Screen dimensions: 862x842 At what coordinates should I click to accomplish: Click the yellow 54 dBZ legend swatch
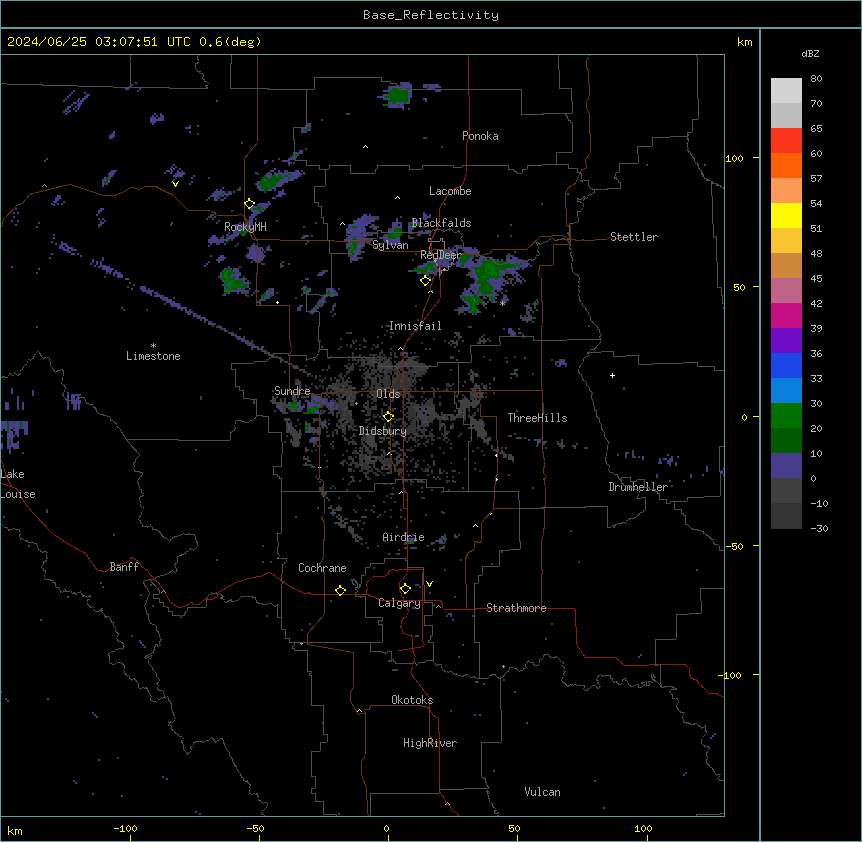point(786,215)
